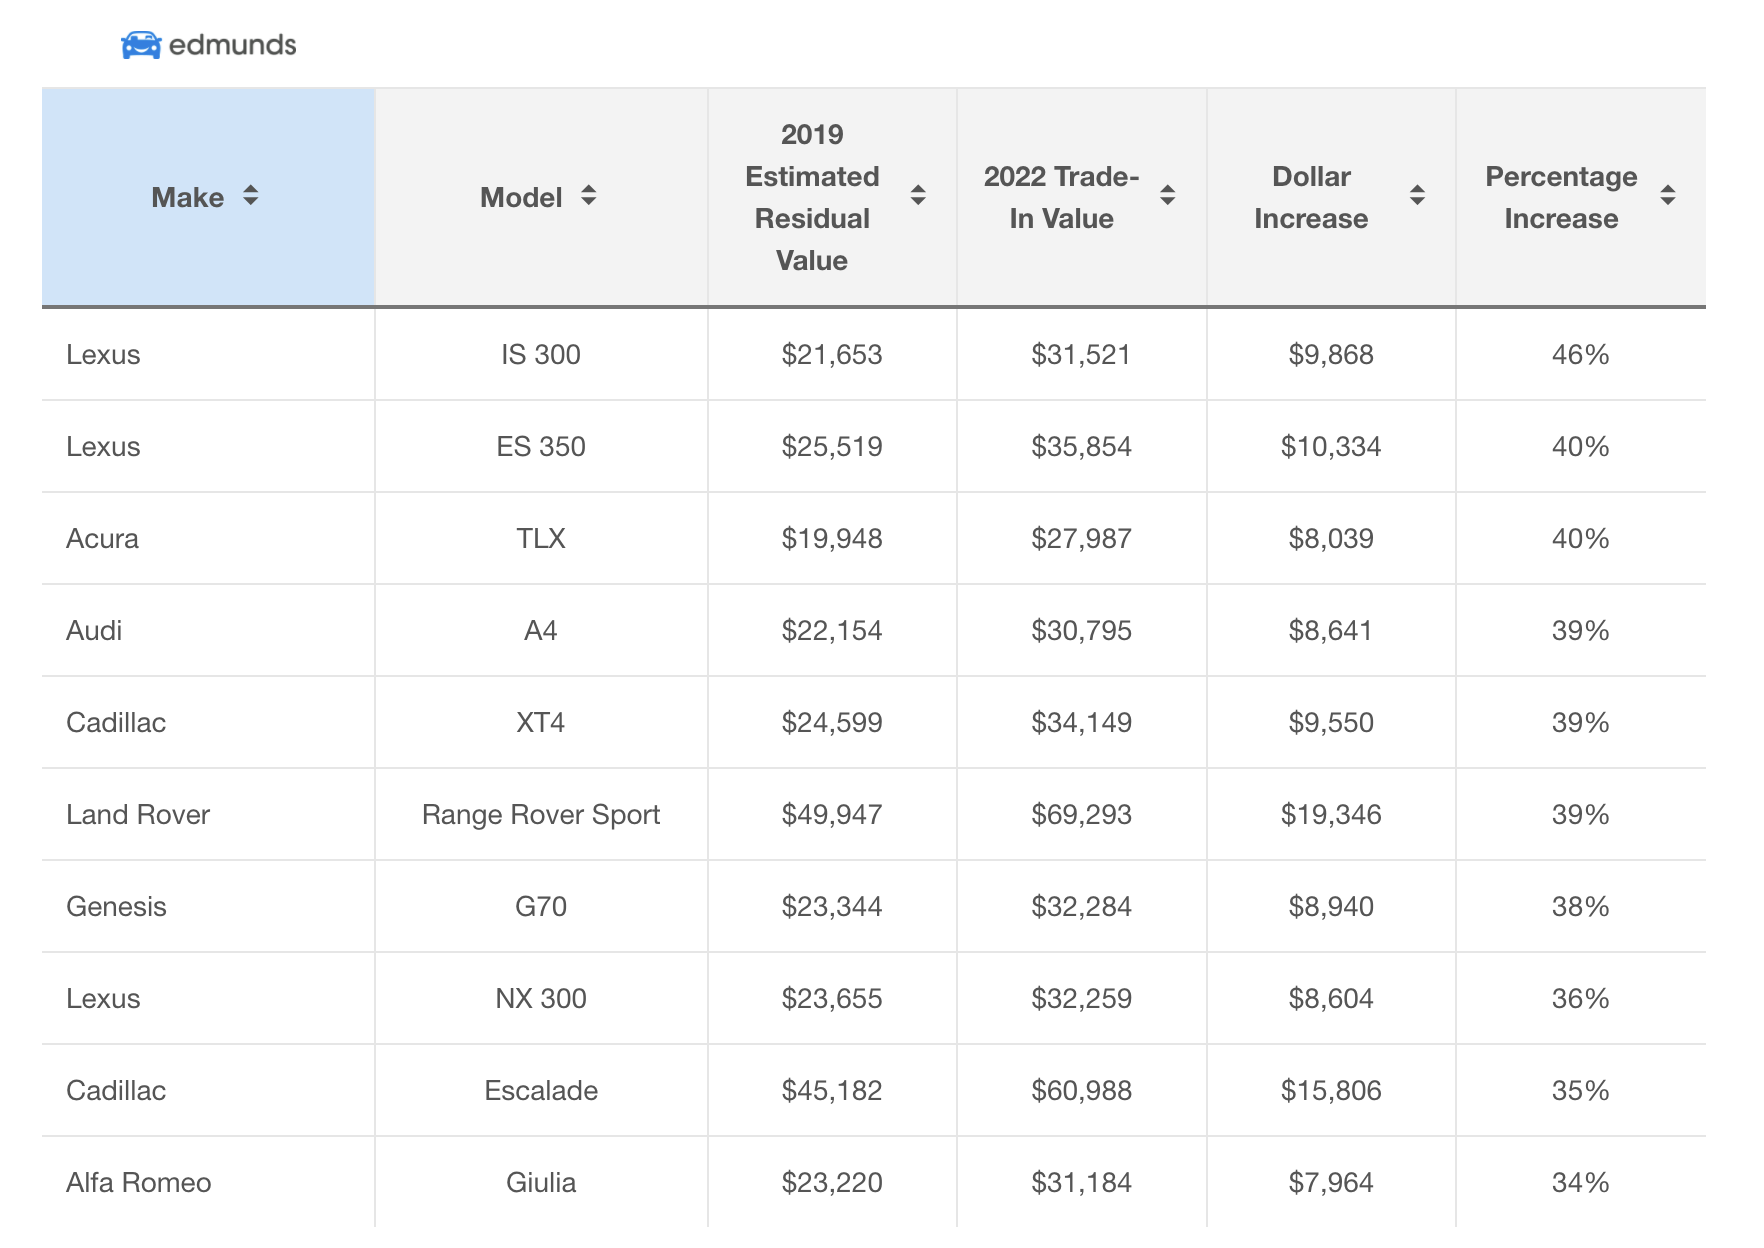Click the Percentage Increase header label
The image size is (1764, 1248).
(1560, 198)
